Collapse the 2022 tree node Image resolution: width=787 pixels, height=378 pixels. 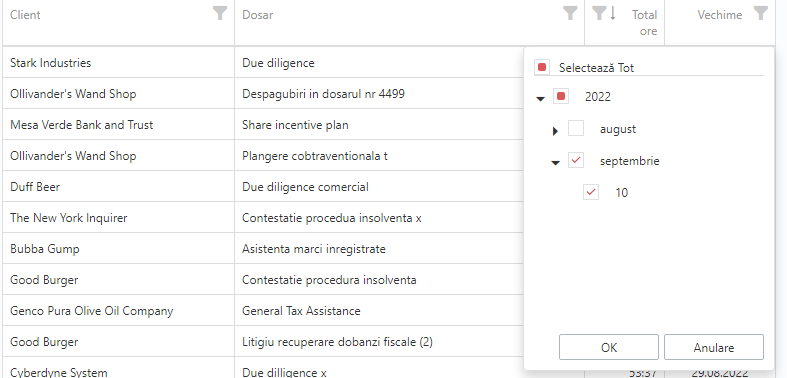[x=541, y=99]
